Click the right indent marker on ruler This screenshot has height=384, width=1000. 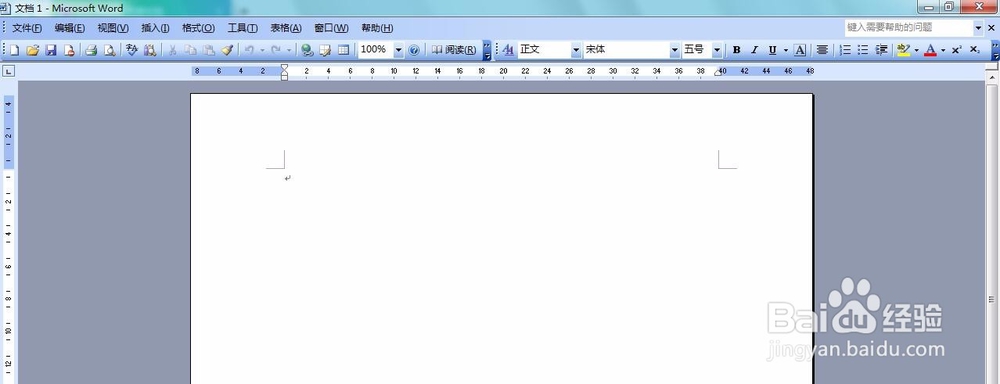[717, 73]
